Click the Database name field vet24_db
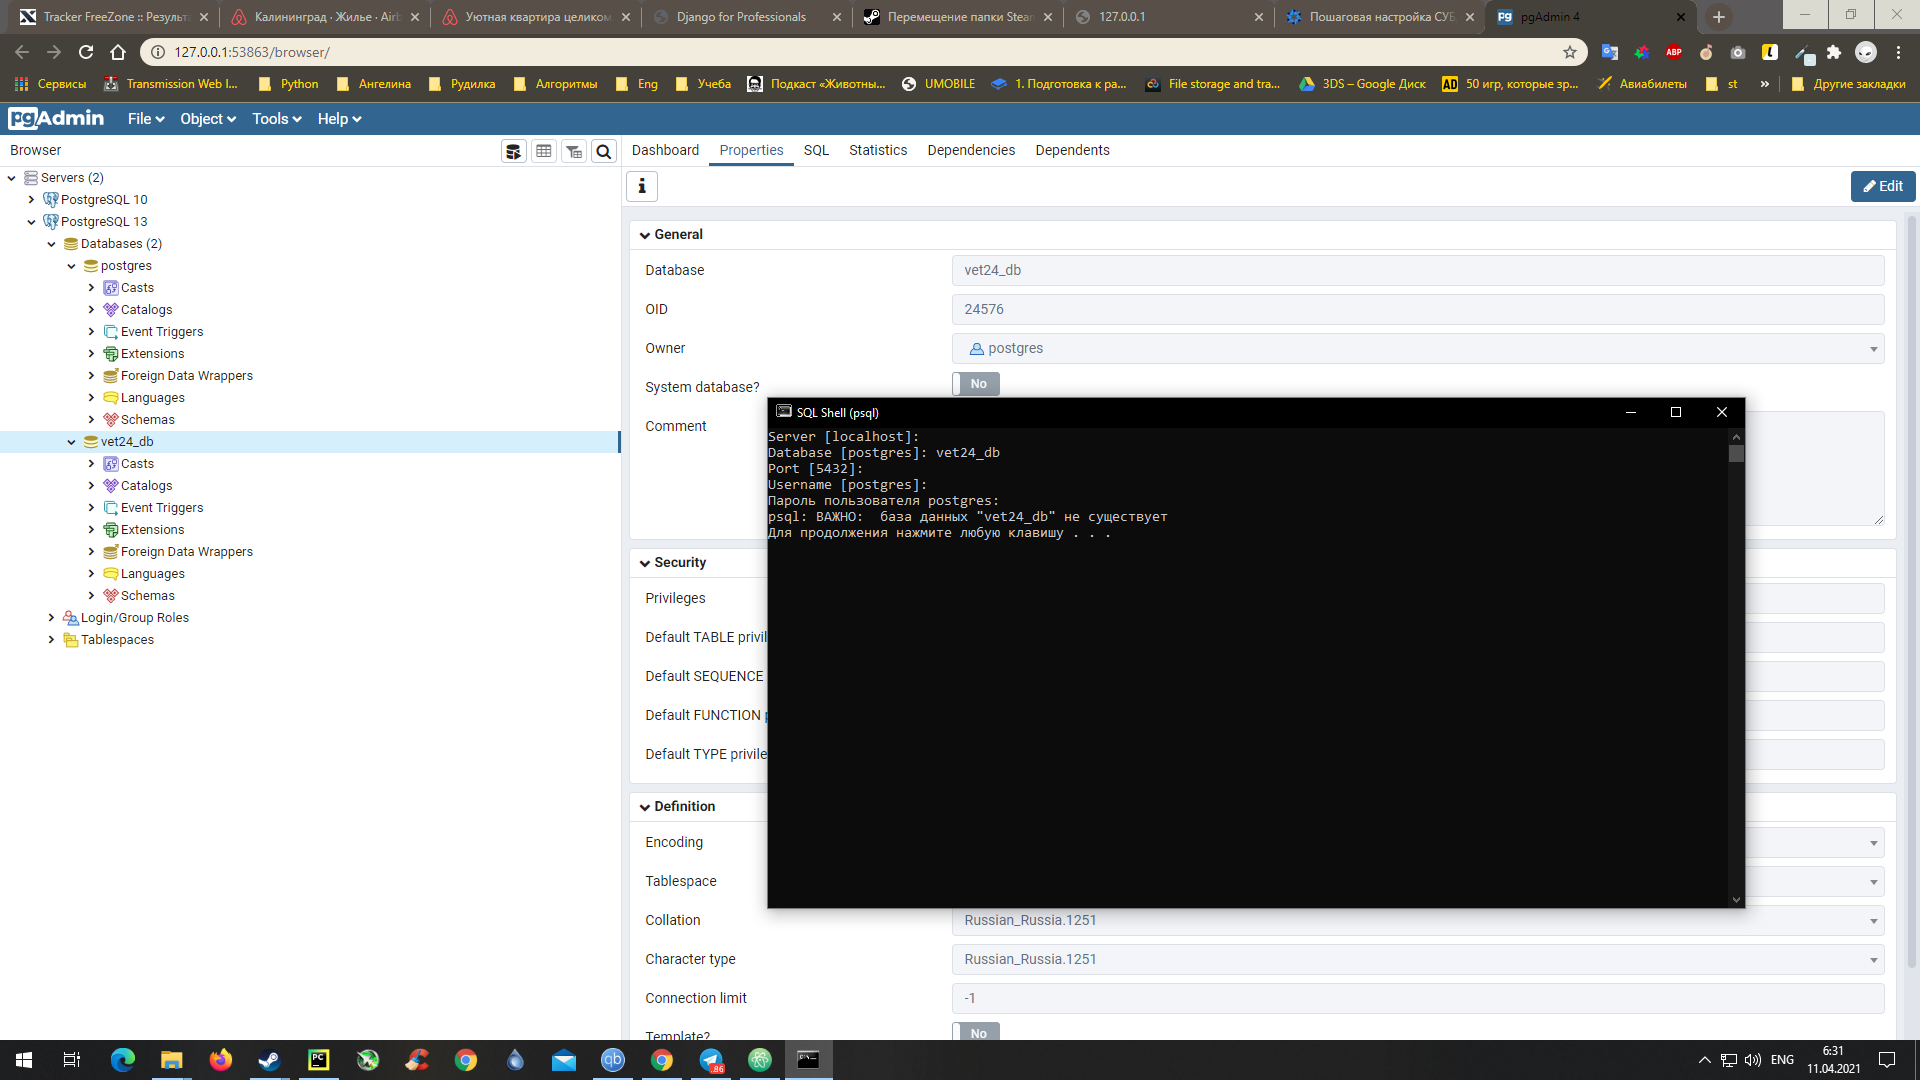This screenshot has height=1080, width=1920. [1418, 271]
